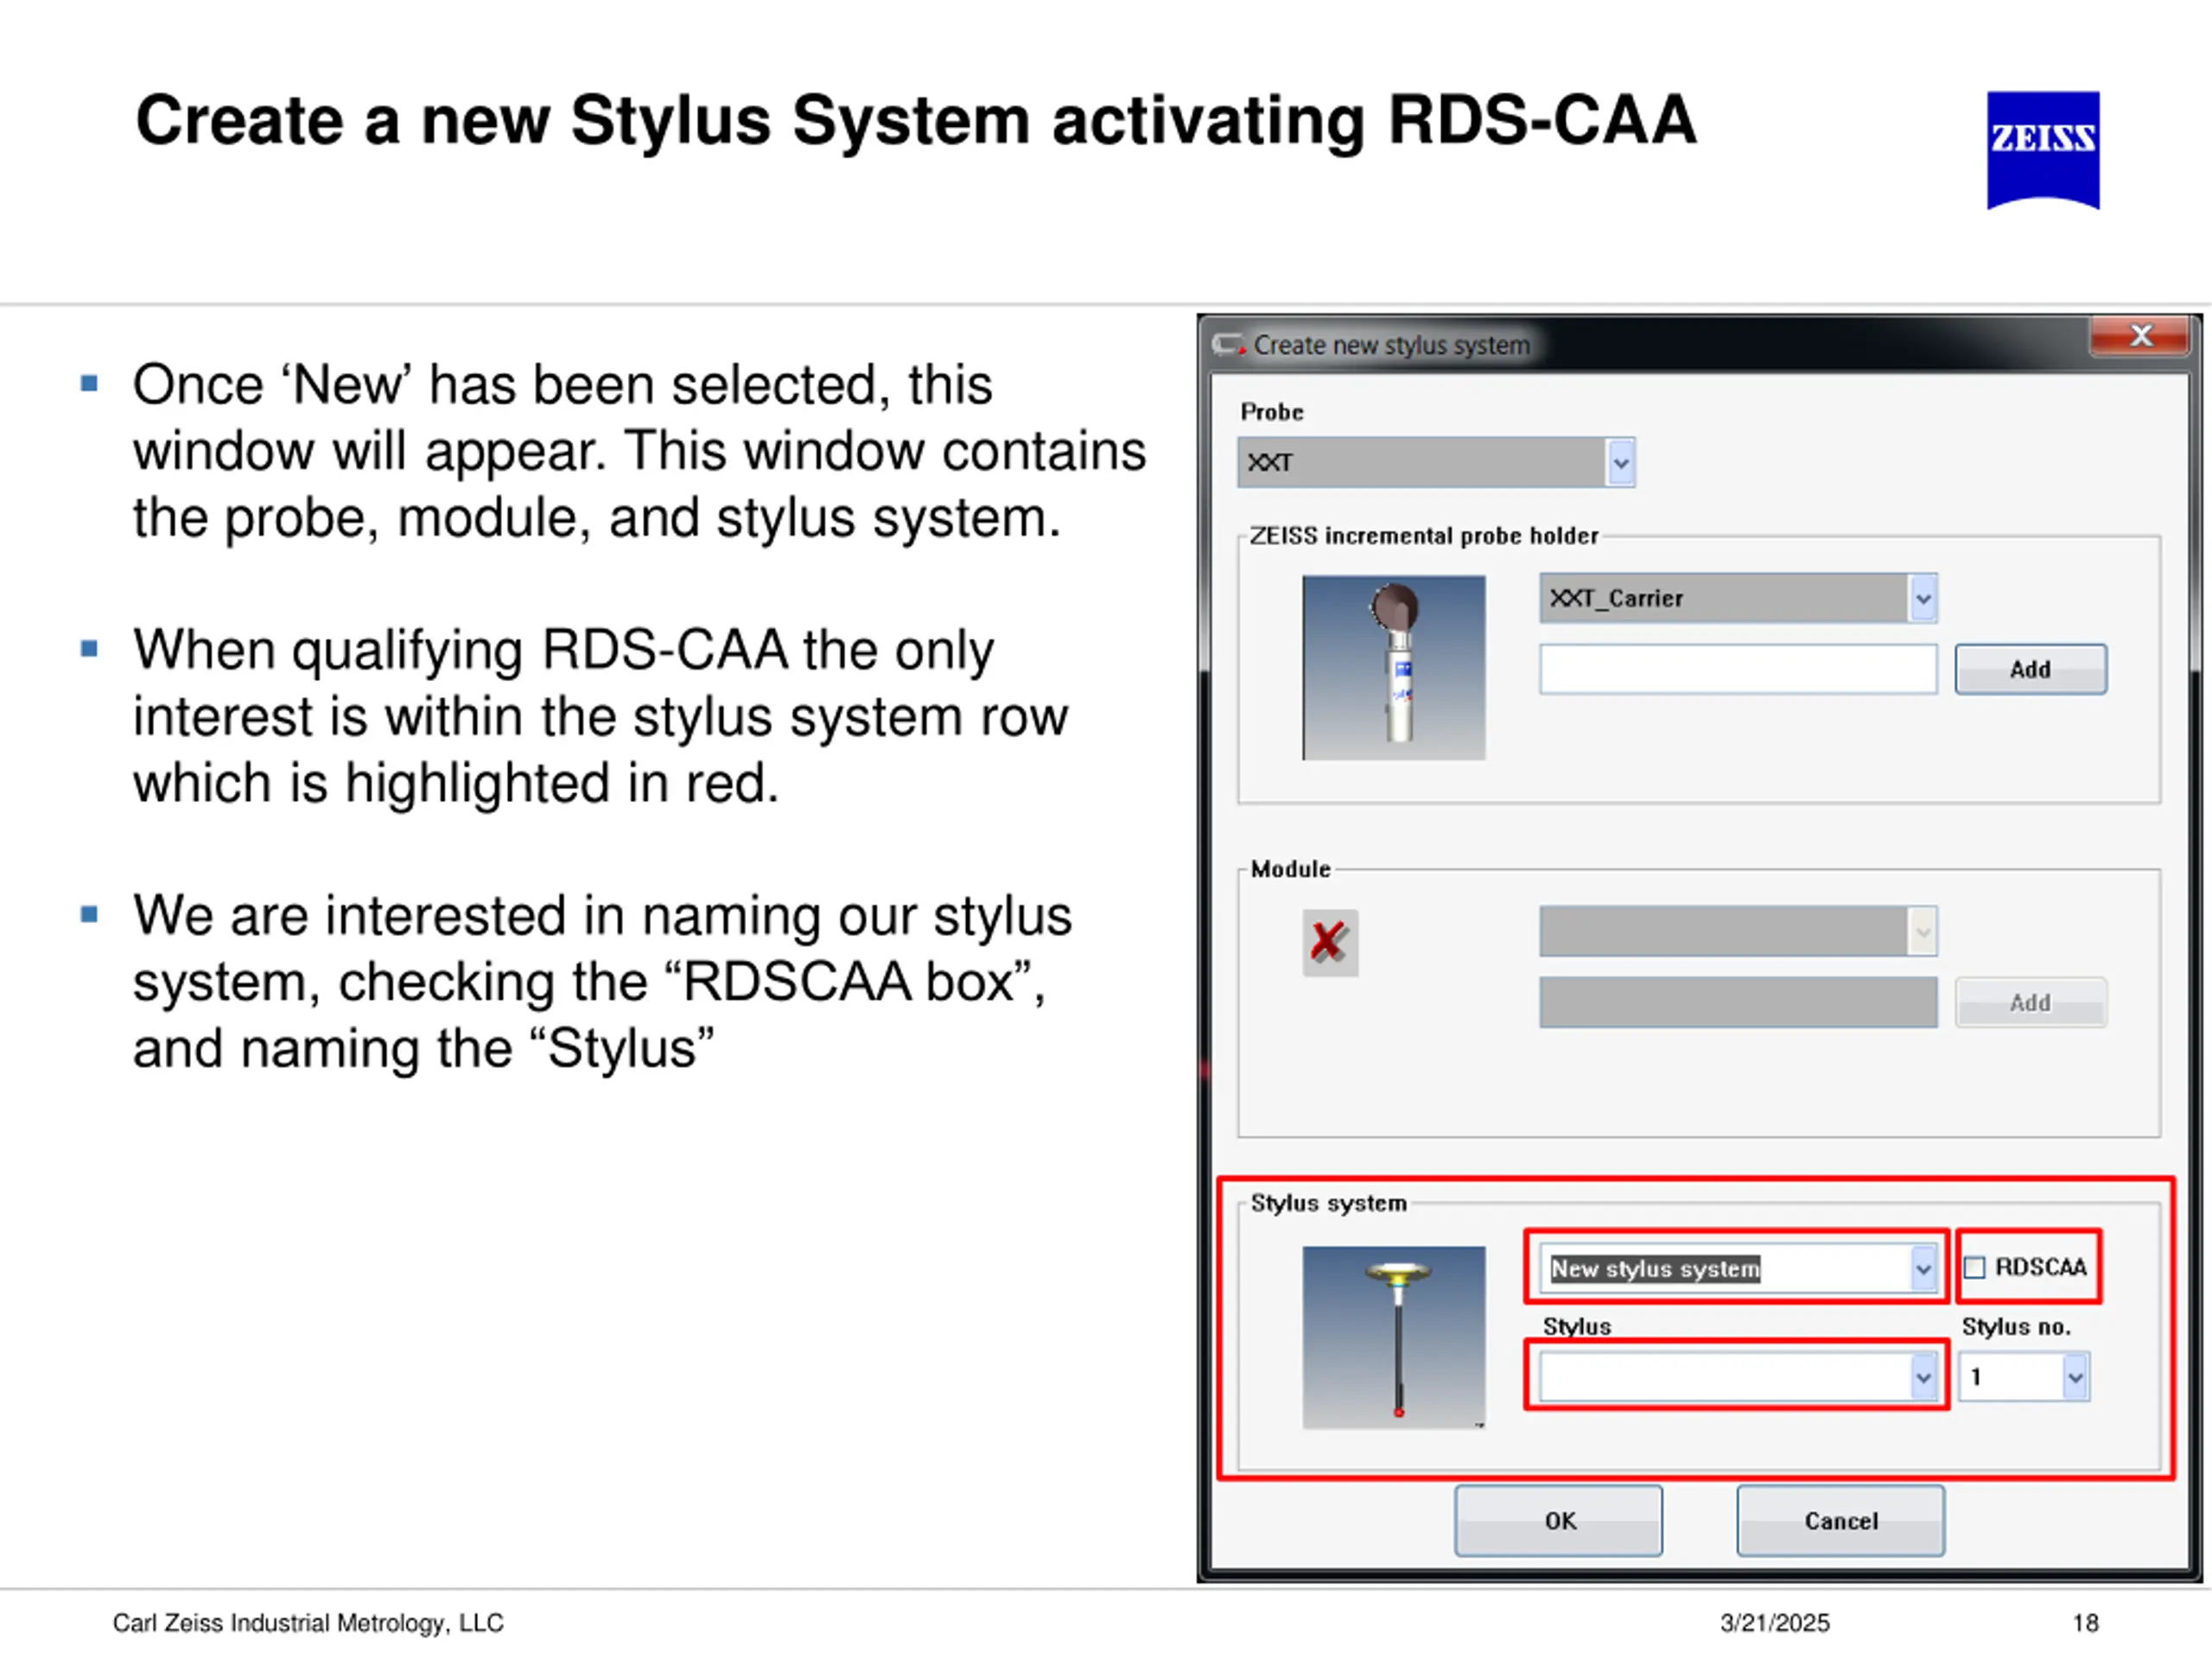Click the probe holder Add button

coord(2030,669)
